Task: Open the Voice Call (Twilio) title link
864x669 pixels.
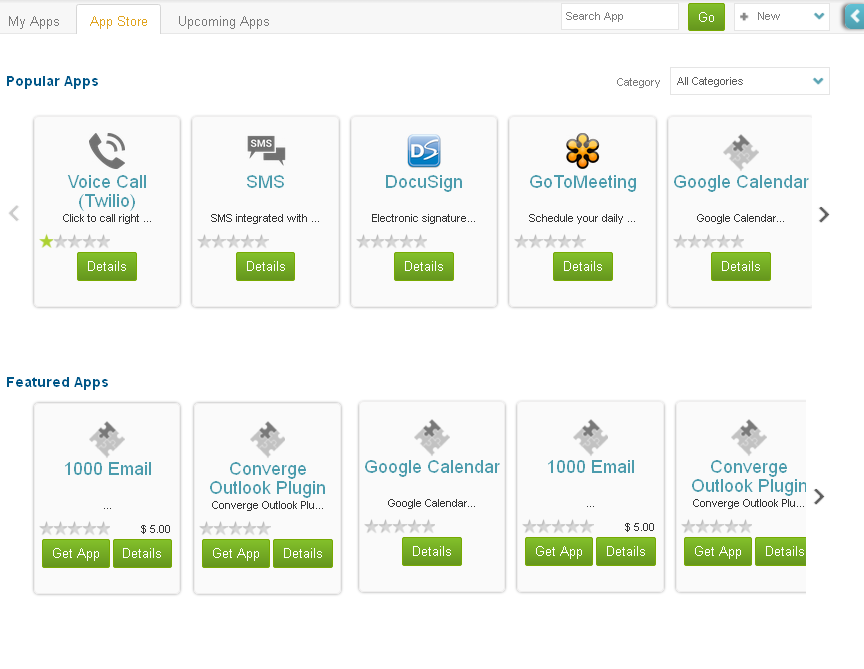Action: coord(107,191)
